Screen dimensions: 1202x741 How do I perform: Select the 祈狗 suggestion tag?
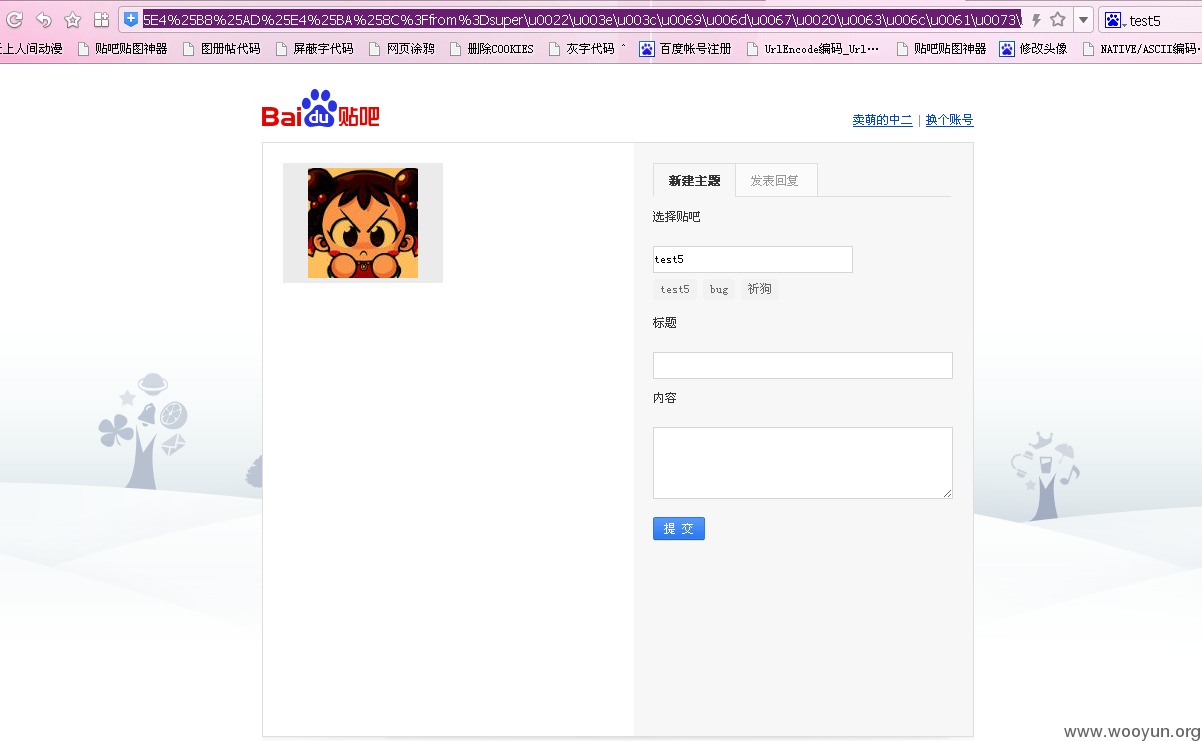pyautogui.click(x=760, y=289)
